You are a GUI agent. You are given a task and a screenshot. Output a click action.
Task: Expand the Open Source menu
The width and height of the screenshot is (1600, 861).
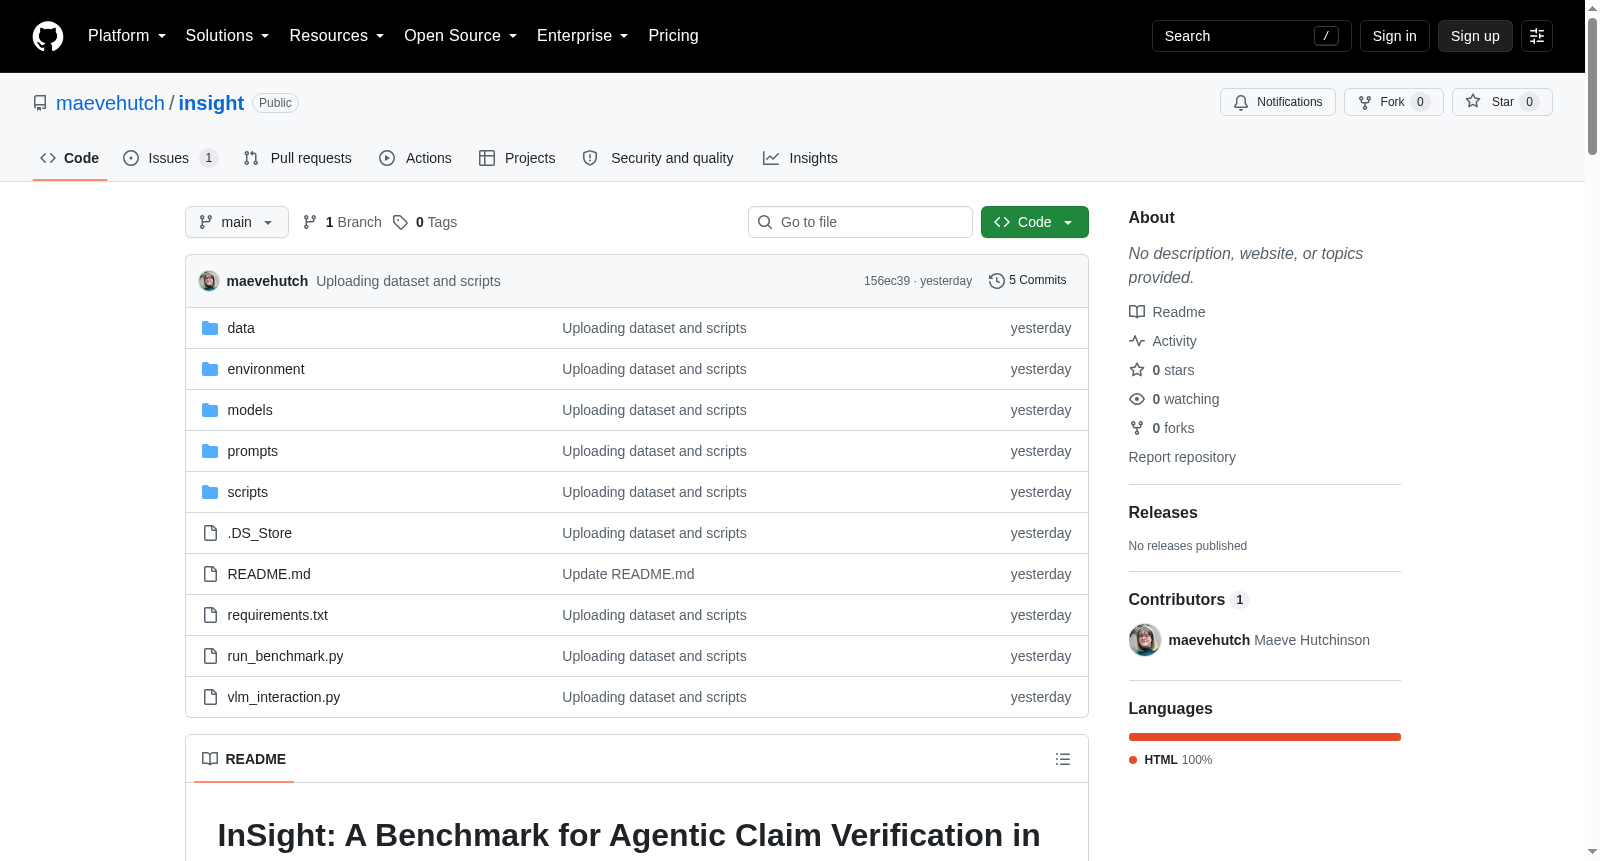click(461, 36)
